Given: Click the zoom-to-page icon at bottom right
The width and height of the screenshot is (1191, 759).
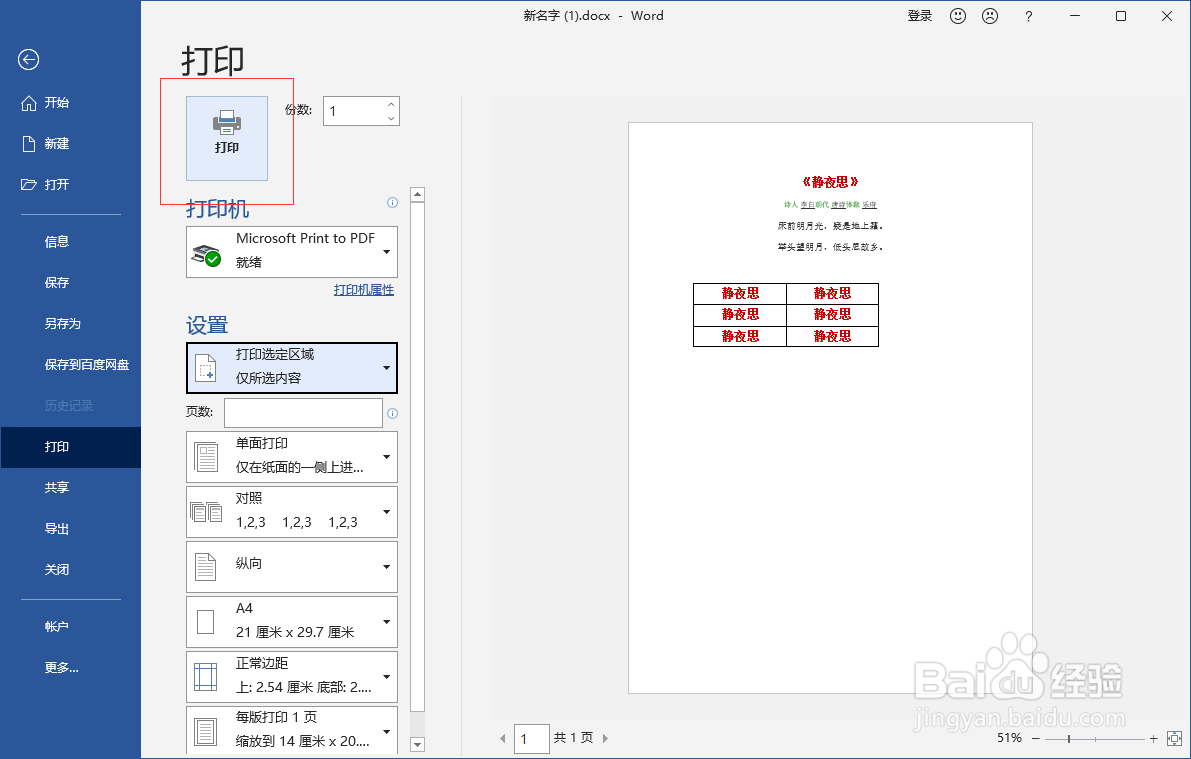Looking at the screenshot, I should pos(1174,738).
